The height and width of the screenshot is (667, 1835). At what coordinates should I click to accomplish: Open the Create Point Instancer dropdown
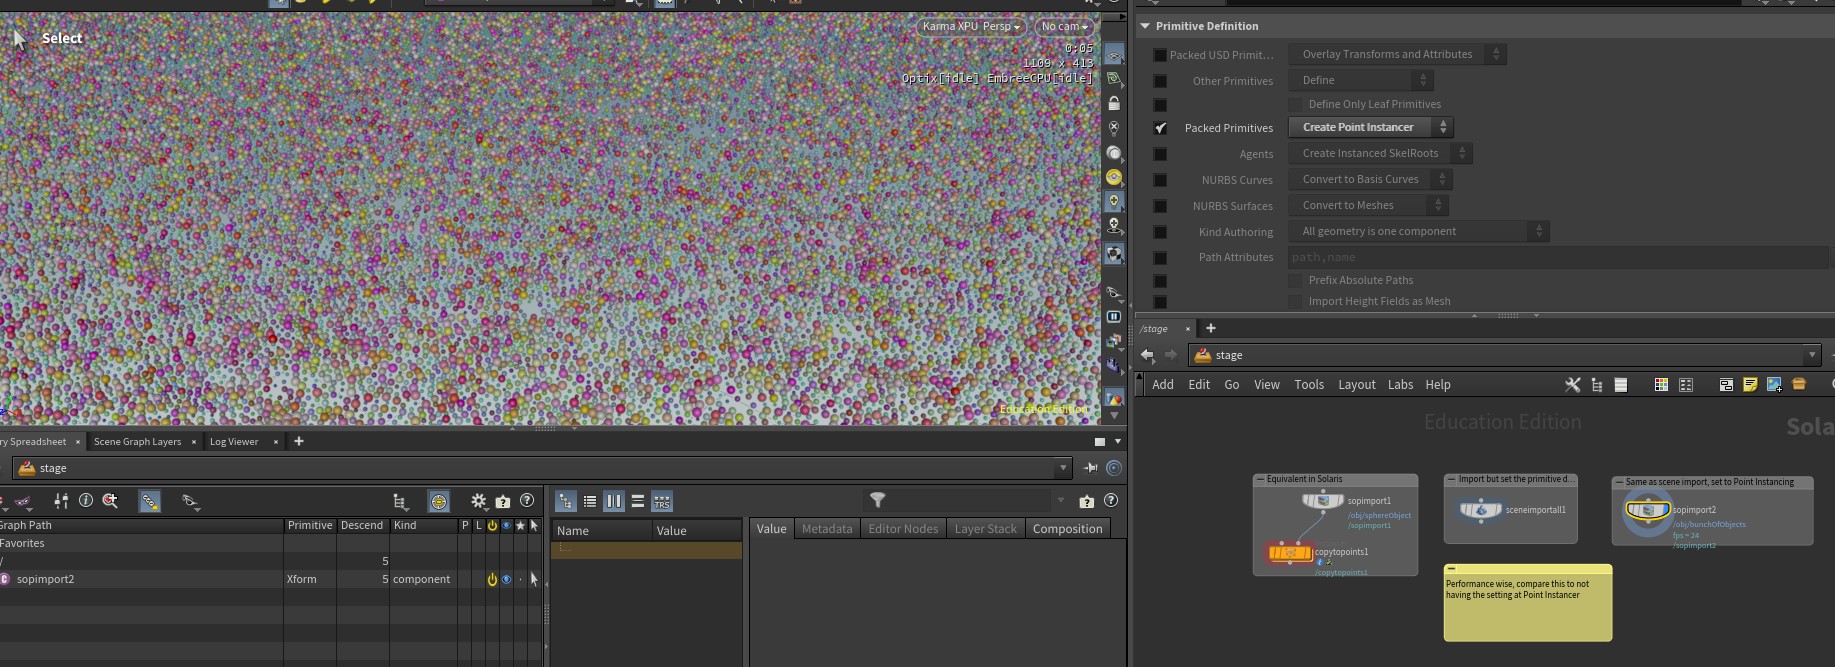click(x=1370, y=128)
